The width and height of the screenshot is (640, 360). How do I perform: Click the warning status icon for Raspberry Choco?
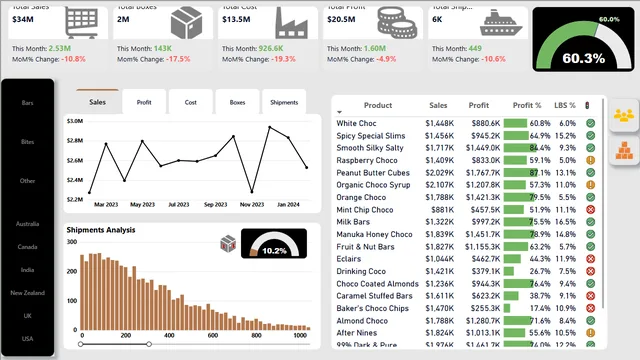tap(590, 160)
